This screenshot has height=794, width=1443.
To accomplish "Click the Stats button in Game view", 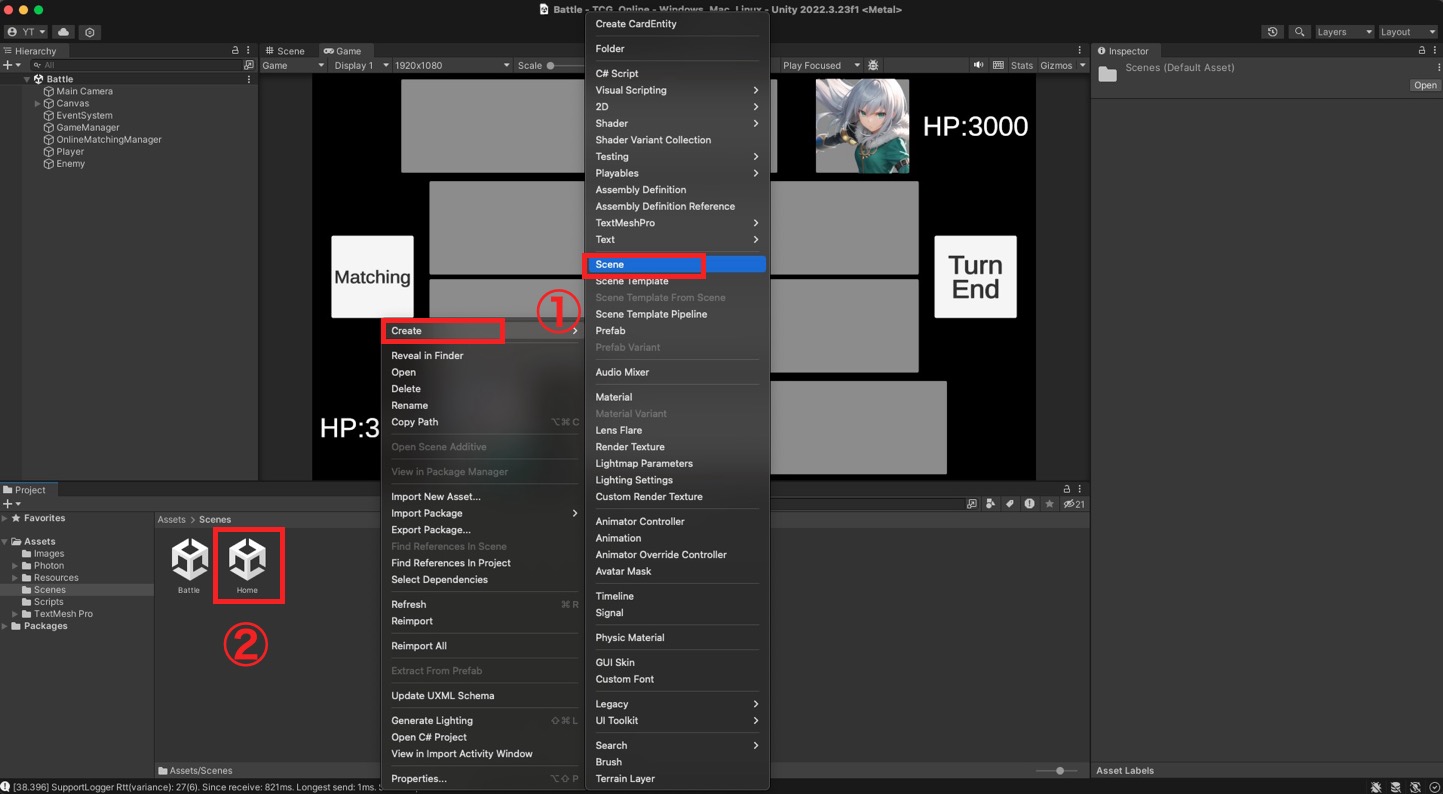I will coord(1021,66).
